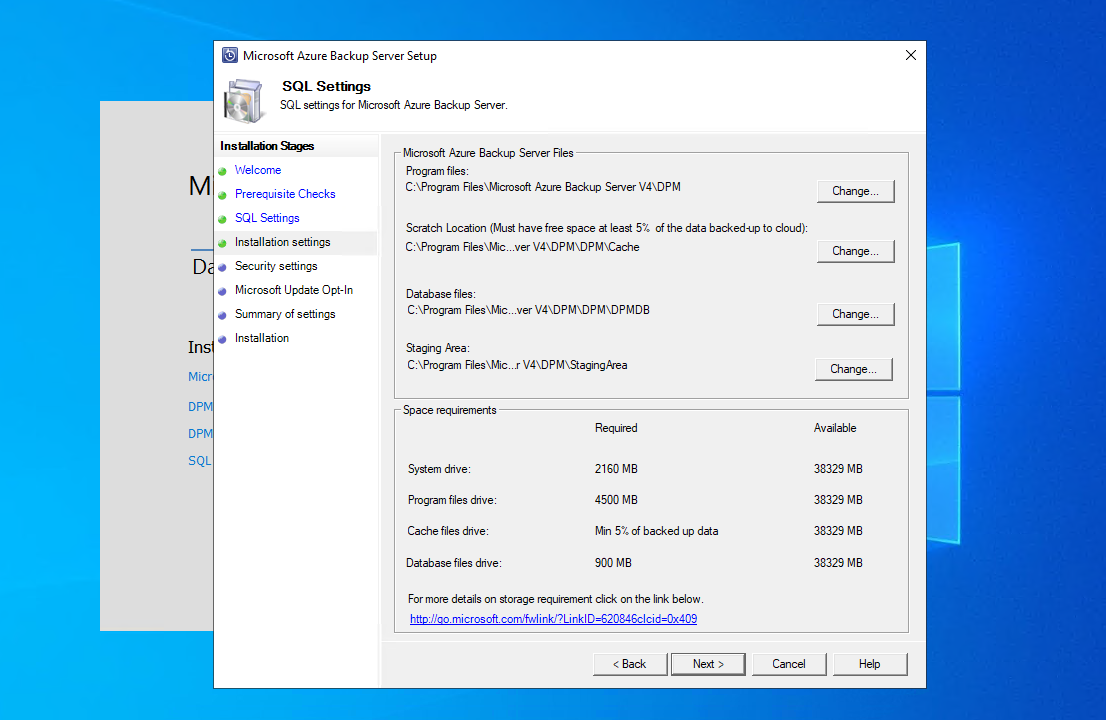Click the green bullet beside Welcome

222,171
